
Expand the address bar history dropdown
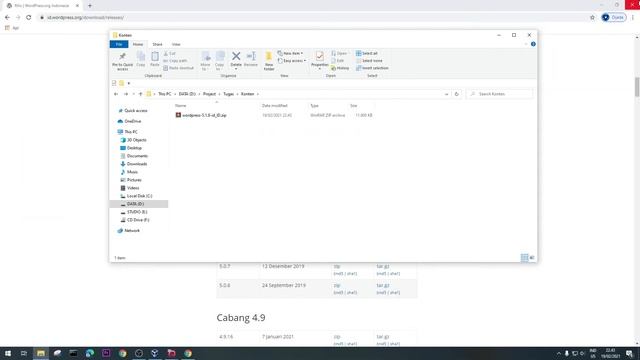click(446, 94)
